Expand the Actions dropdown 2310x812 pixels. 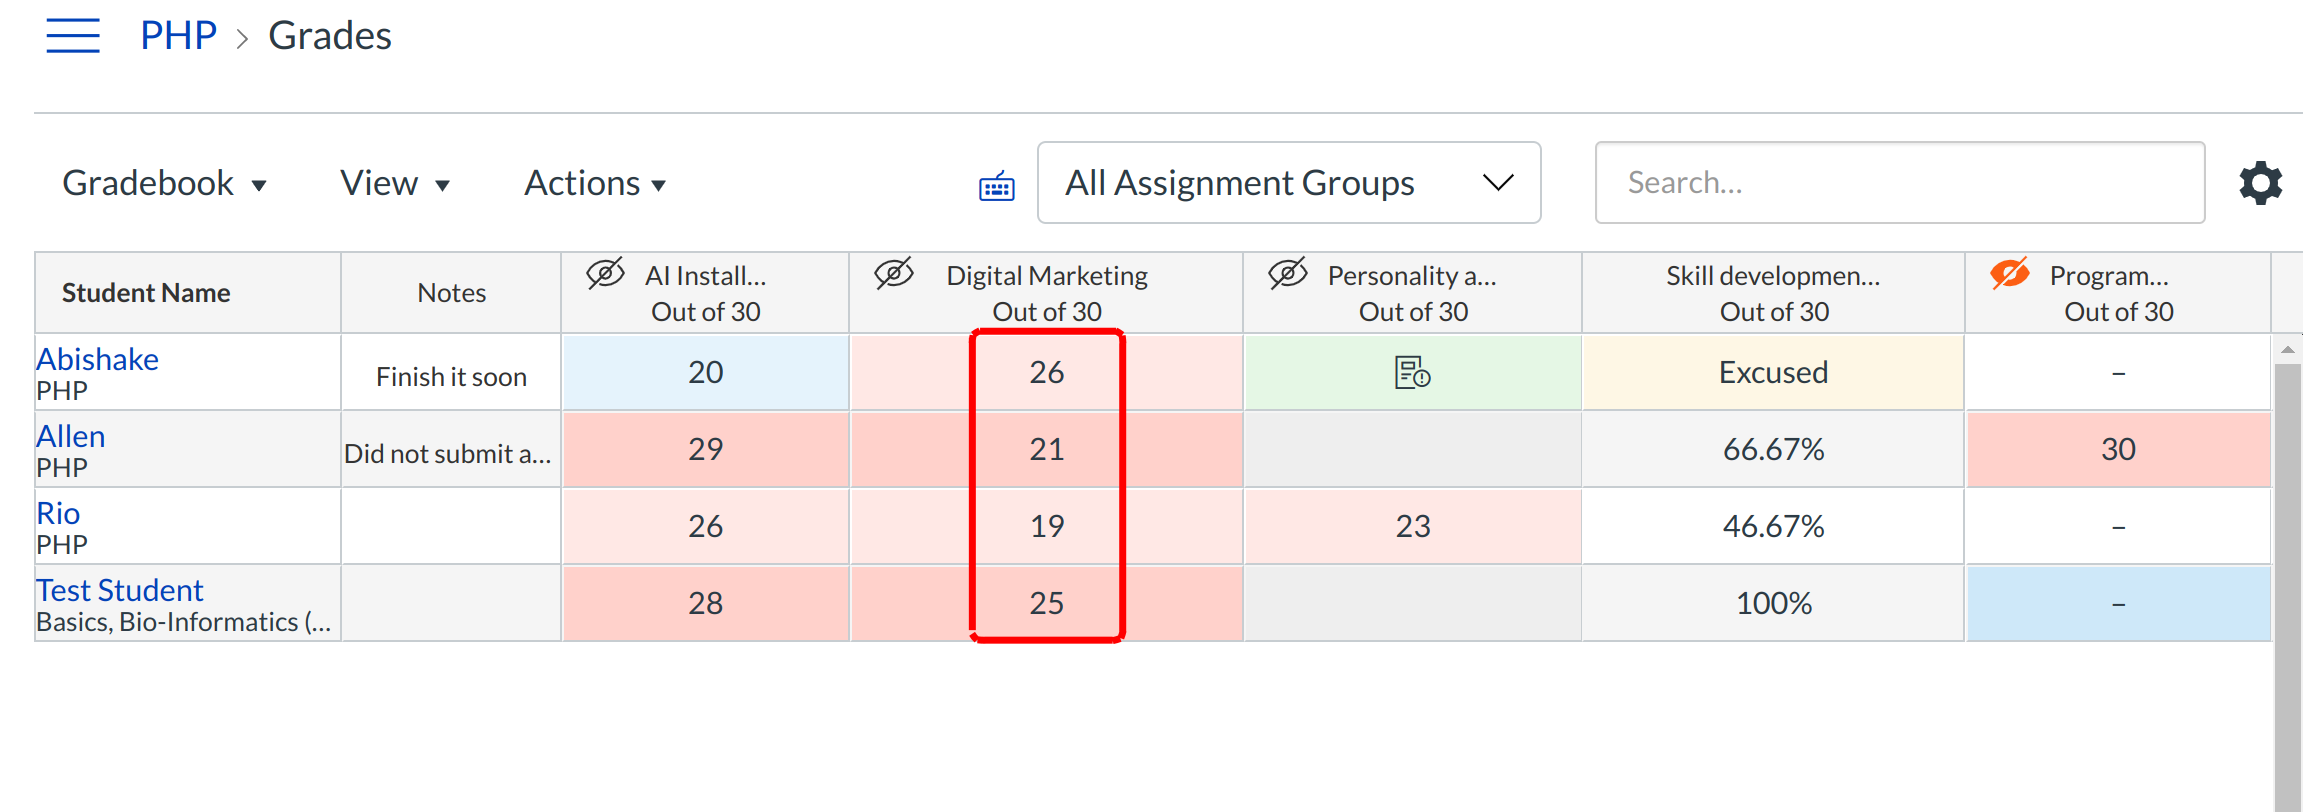(x=595, y=184)
